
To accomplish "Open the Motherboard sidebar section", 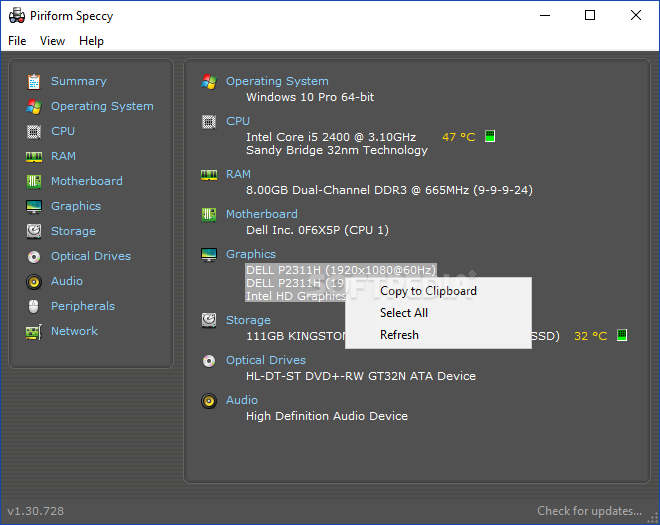I will (87, 181).
